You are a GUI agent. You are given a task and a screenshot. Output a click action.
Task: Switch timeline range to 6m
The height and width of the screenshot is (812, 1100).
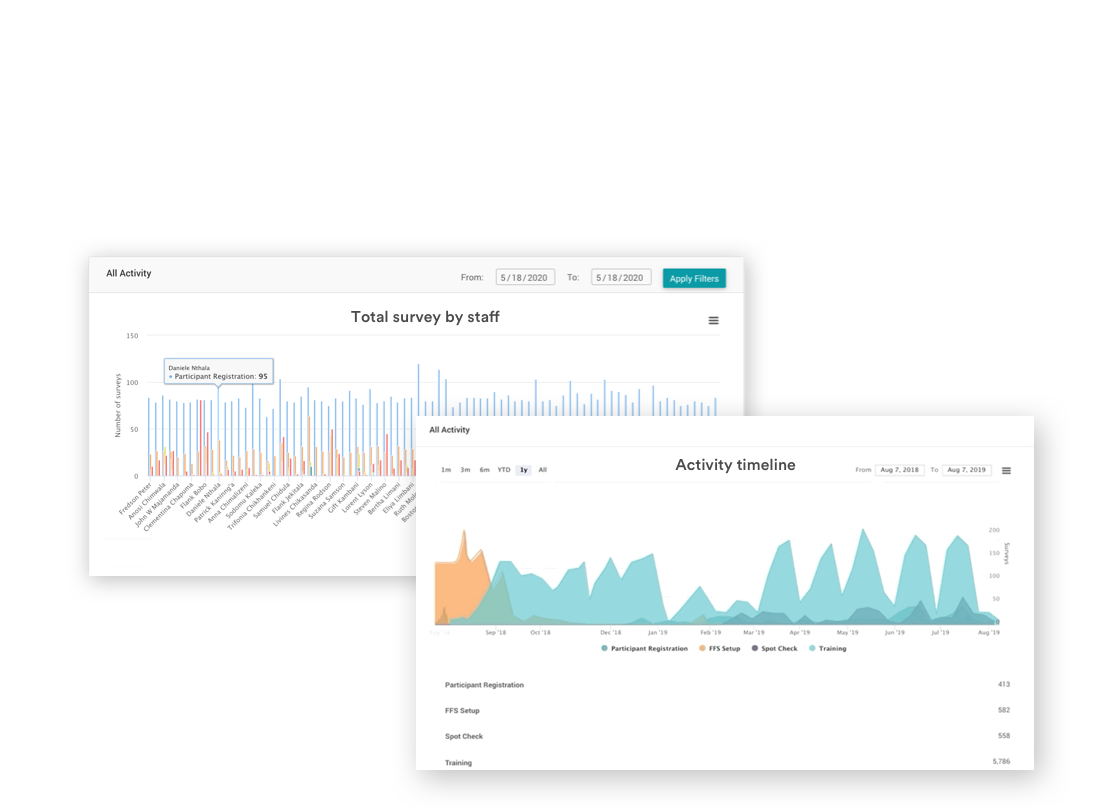coord(484,470)
